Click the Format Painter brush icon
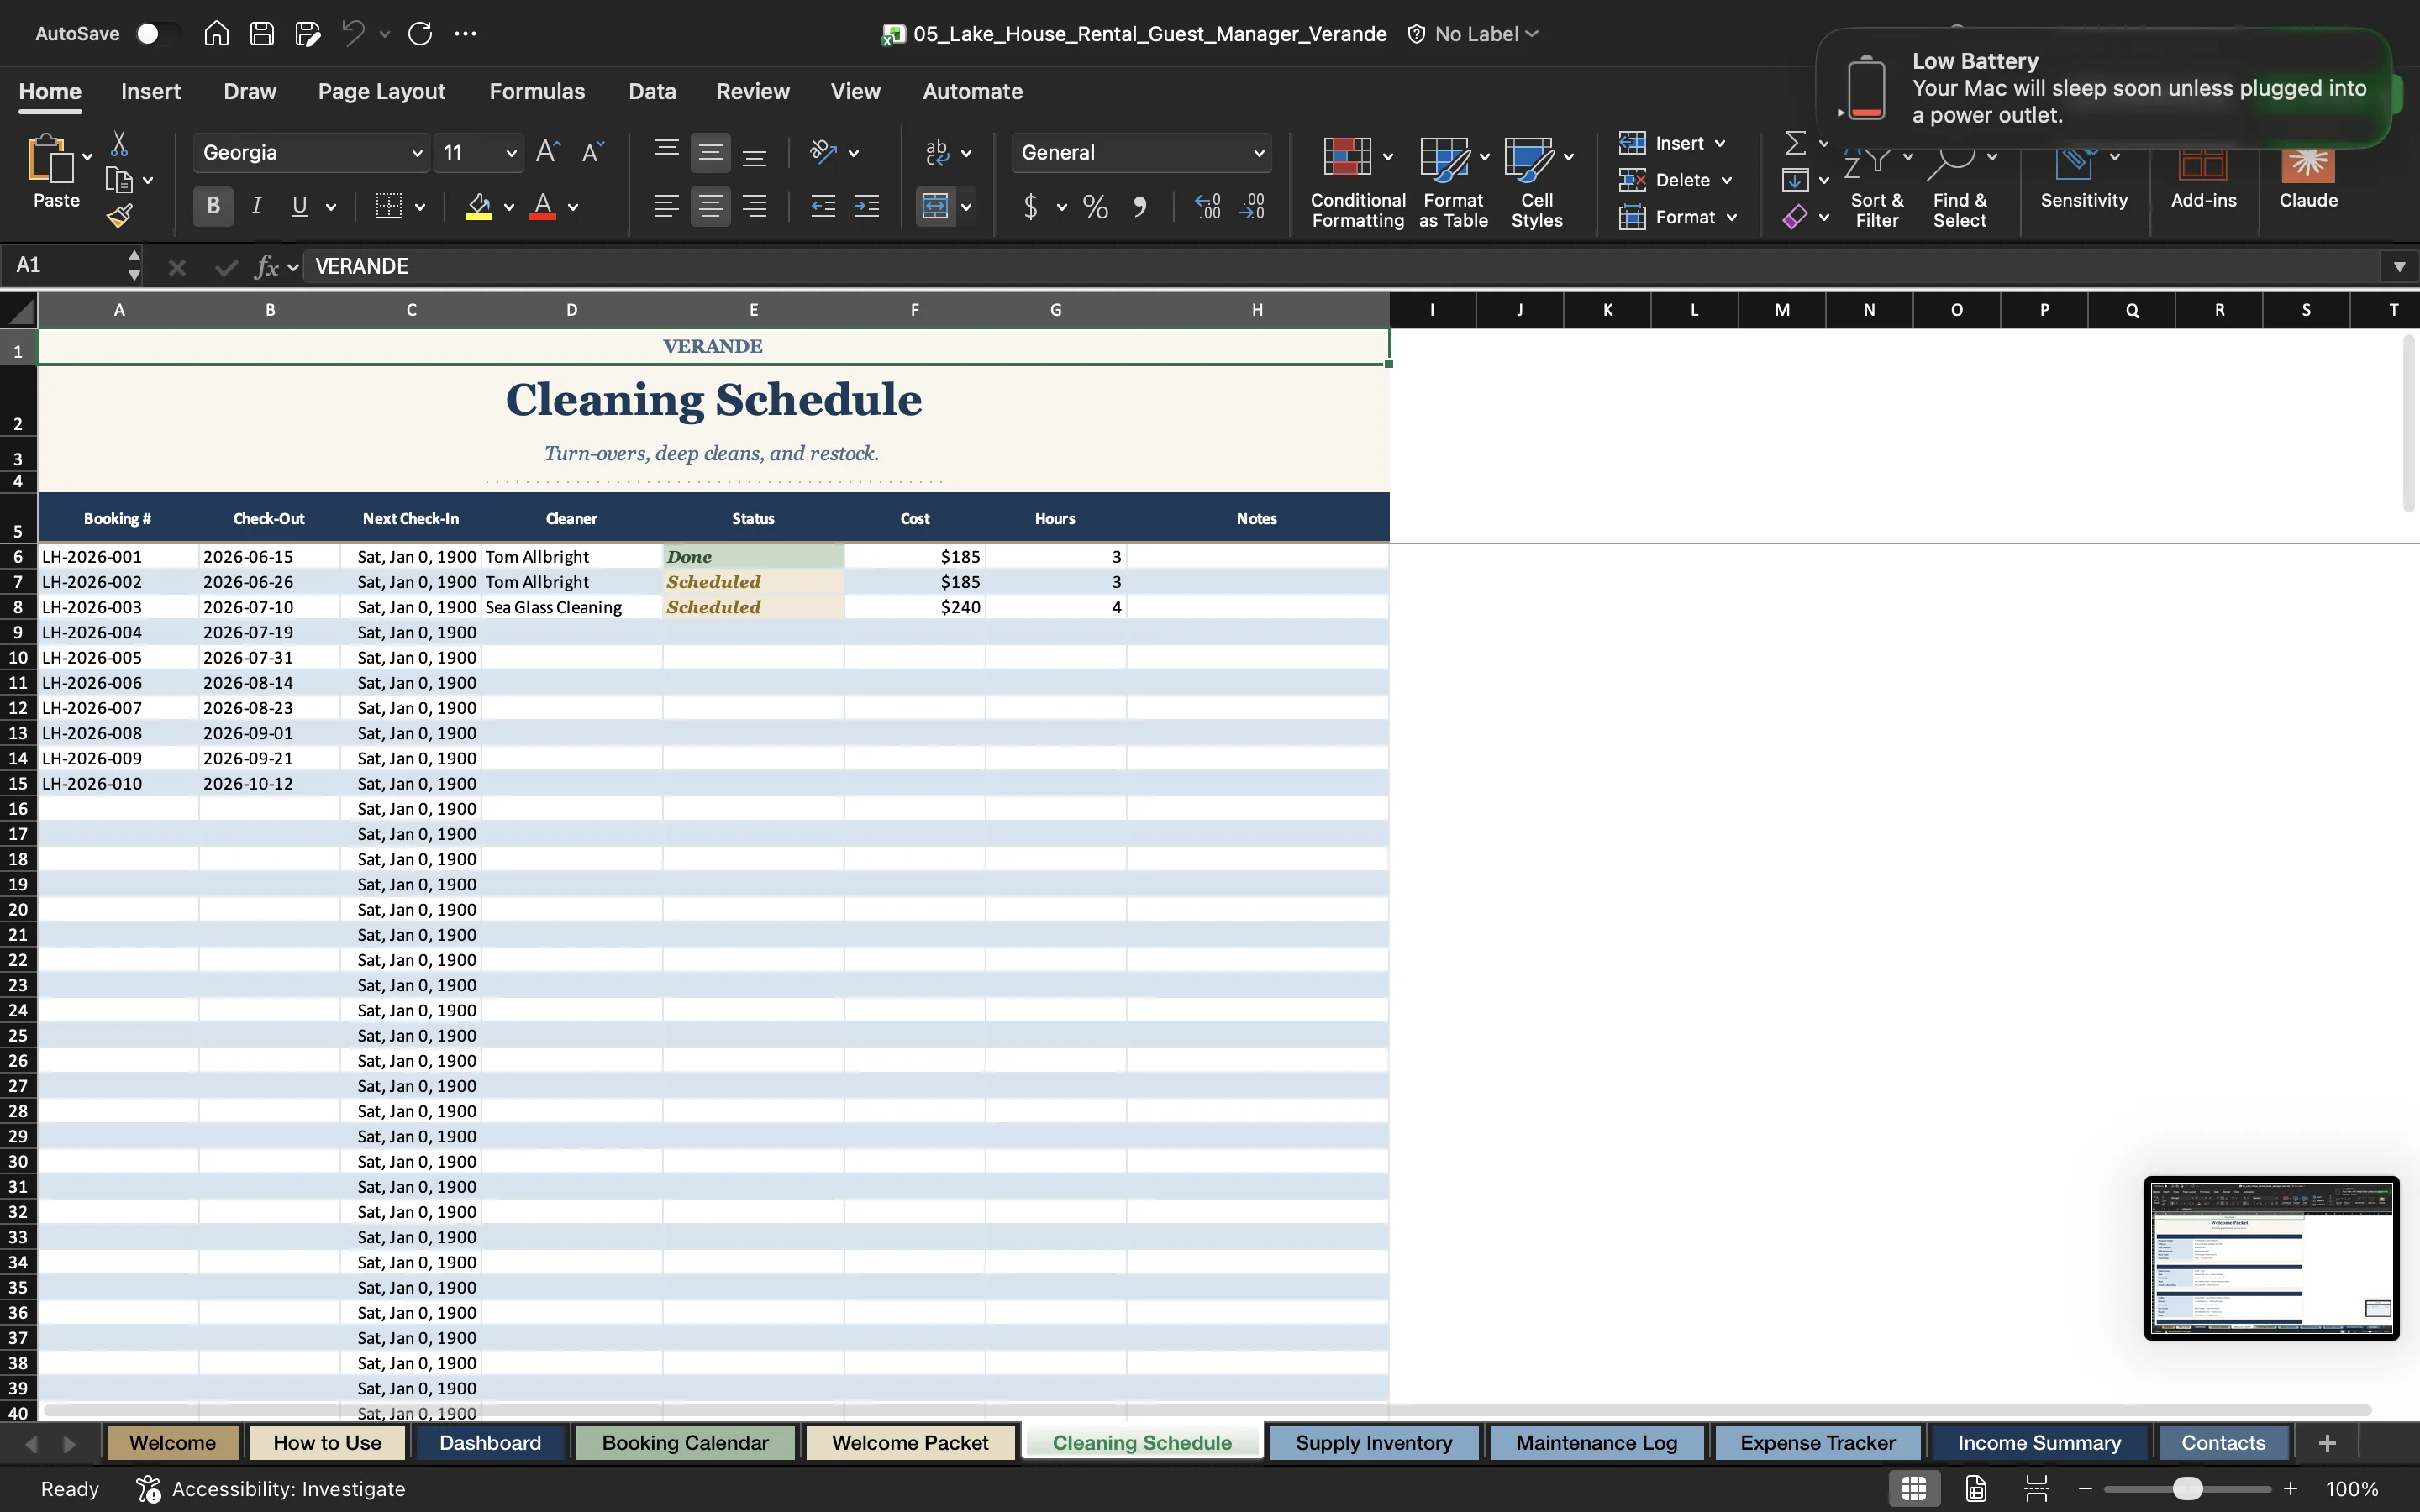This screenshot has height=1512, width=2420. 119,215
